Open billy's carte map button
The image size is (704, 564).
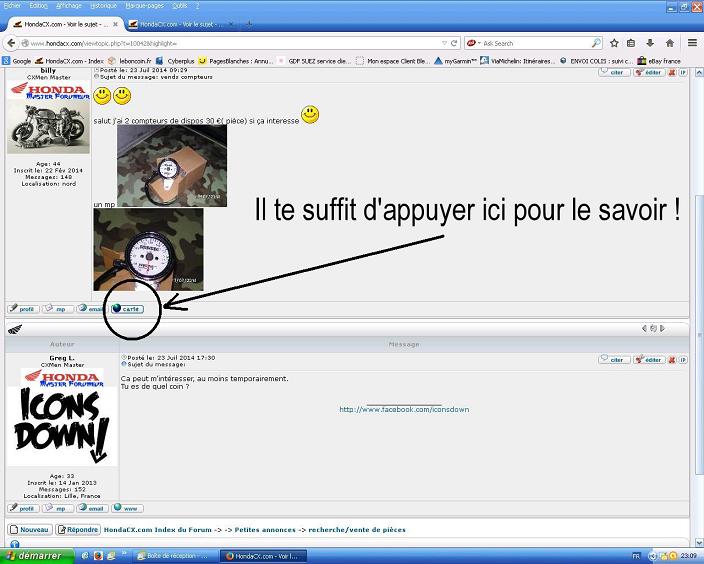pos(128,309)
